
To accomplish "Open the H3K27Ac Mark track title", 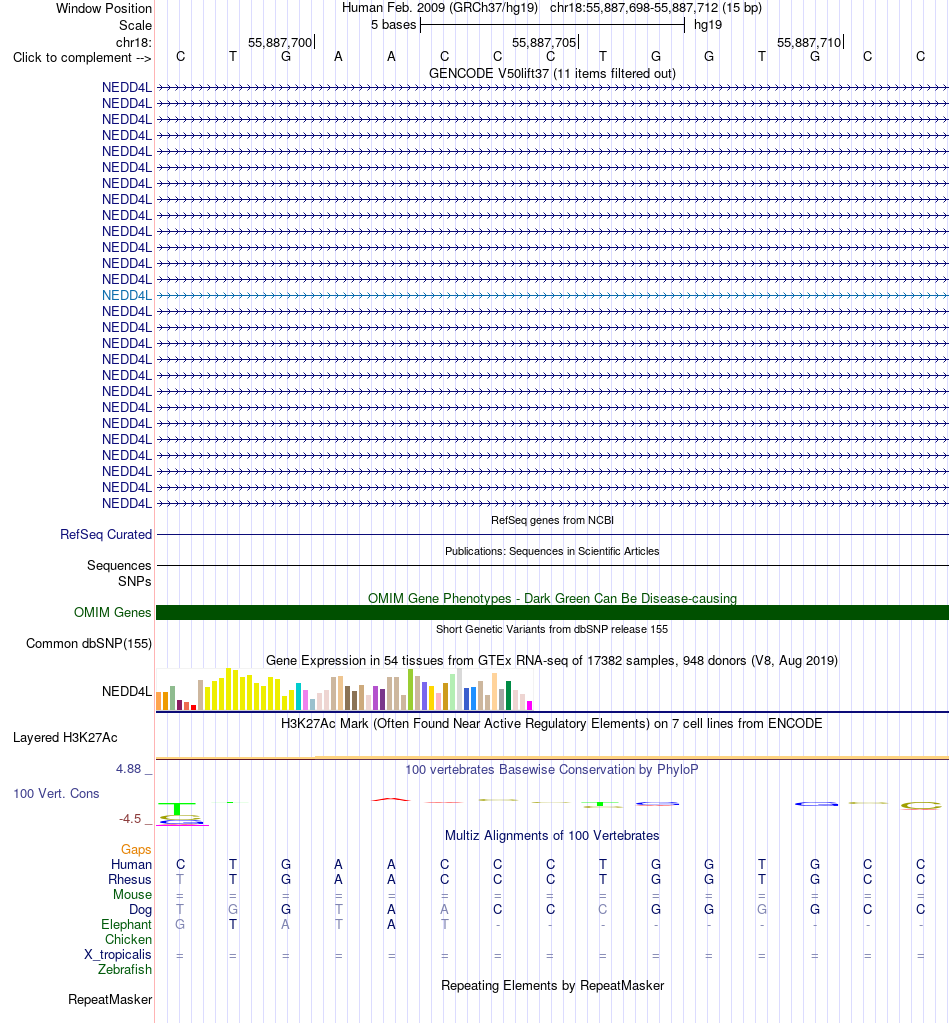I will click(x=552, y=724).
